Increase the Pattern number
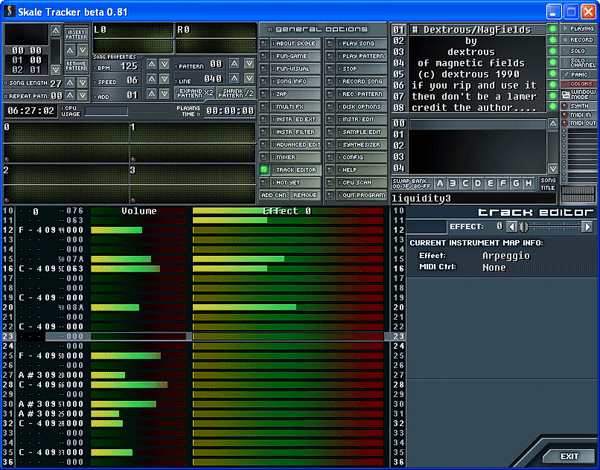 click(235, 63)
